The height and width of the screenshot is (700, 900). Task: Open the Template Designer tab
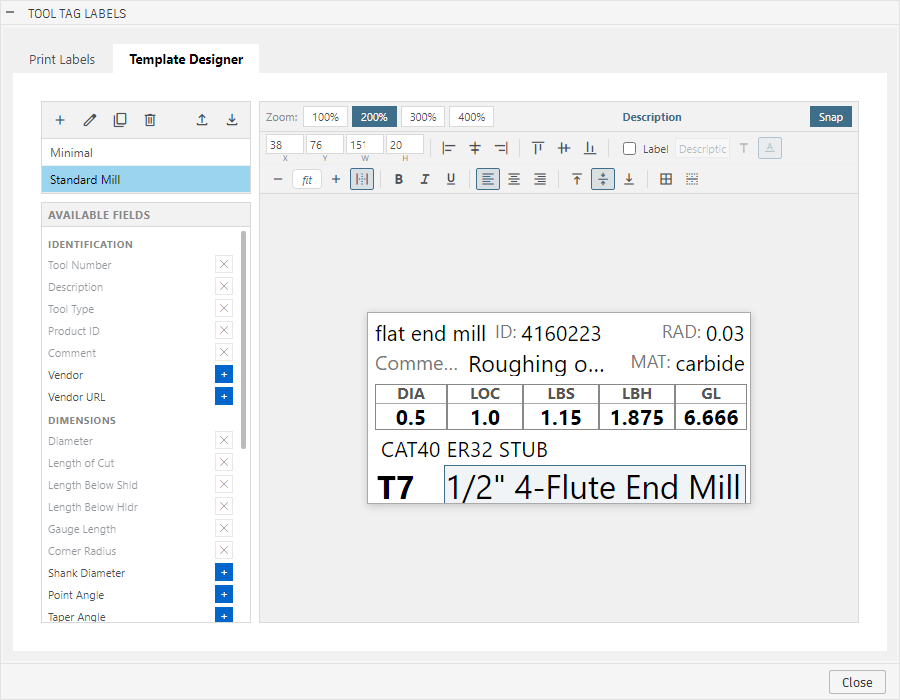(x=186, y=59)
